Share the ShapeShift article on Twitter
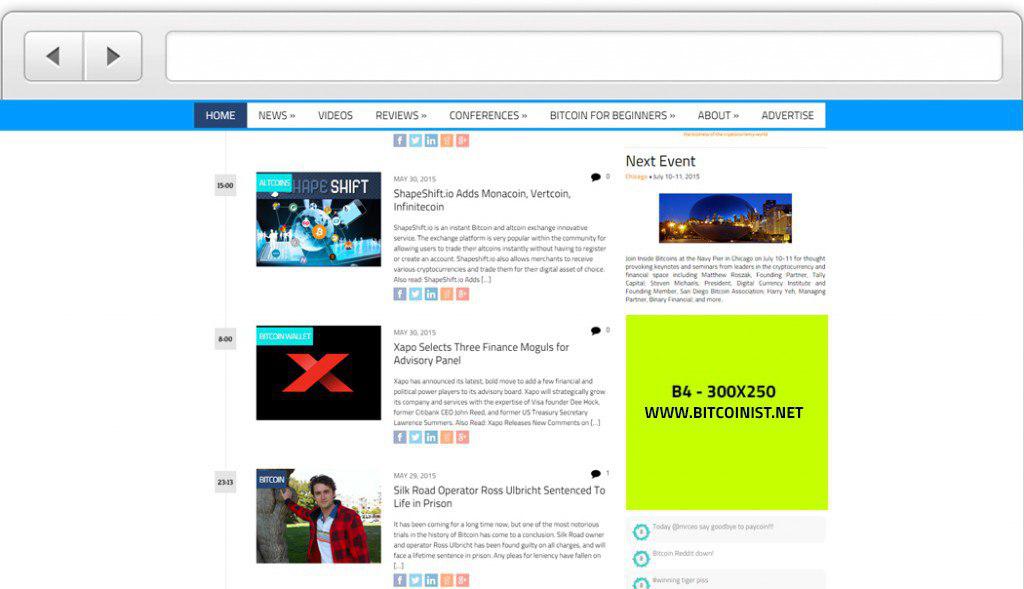The height and width of the screenshot is (589, 1024). (x=415, y=294)
